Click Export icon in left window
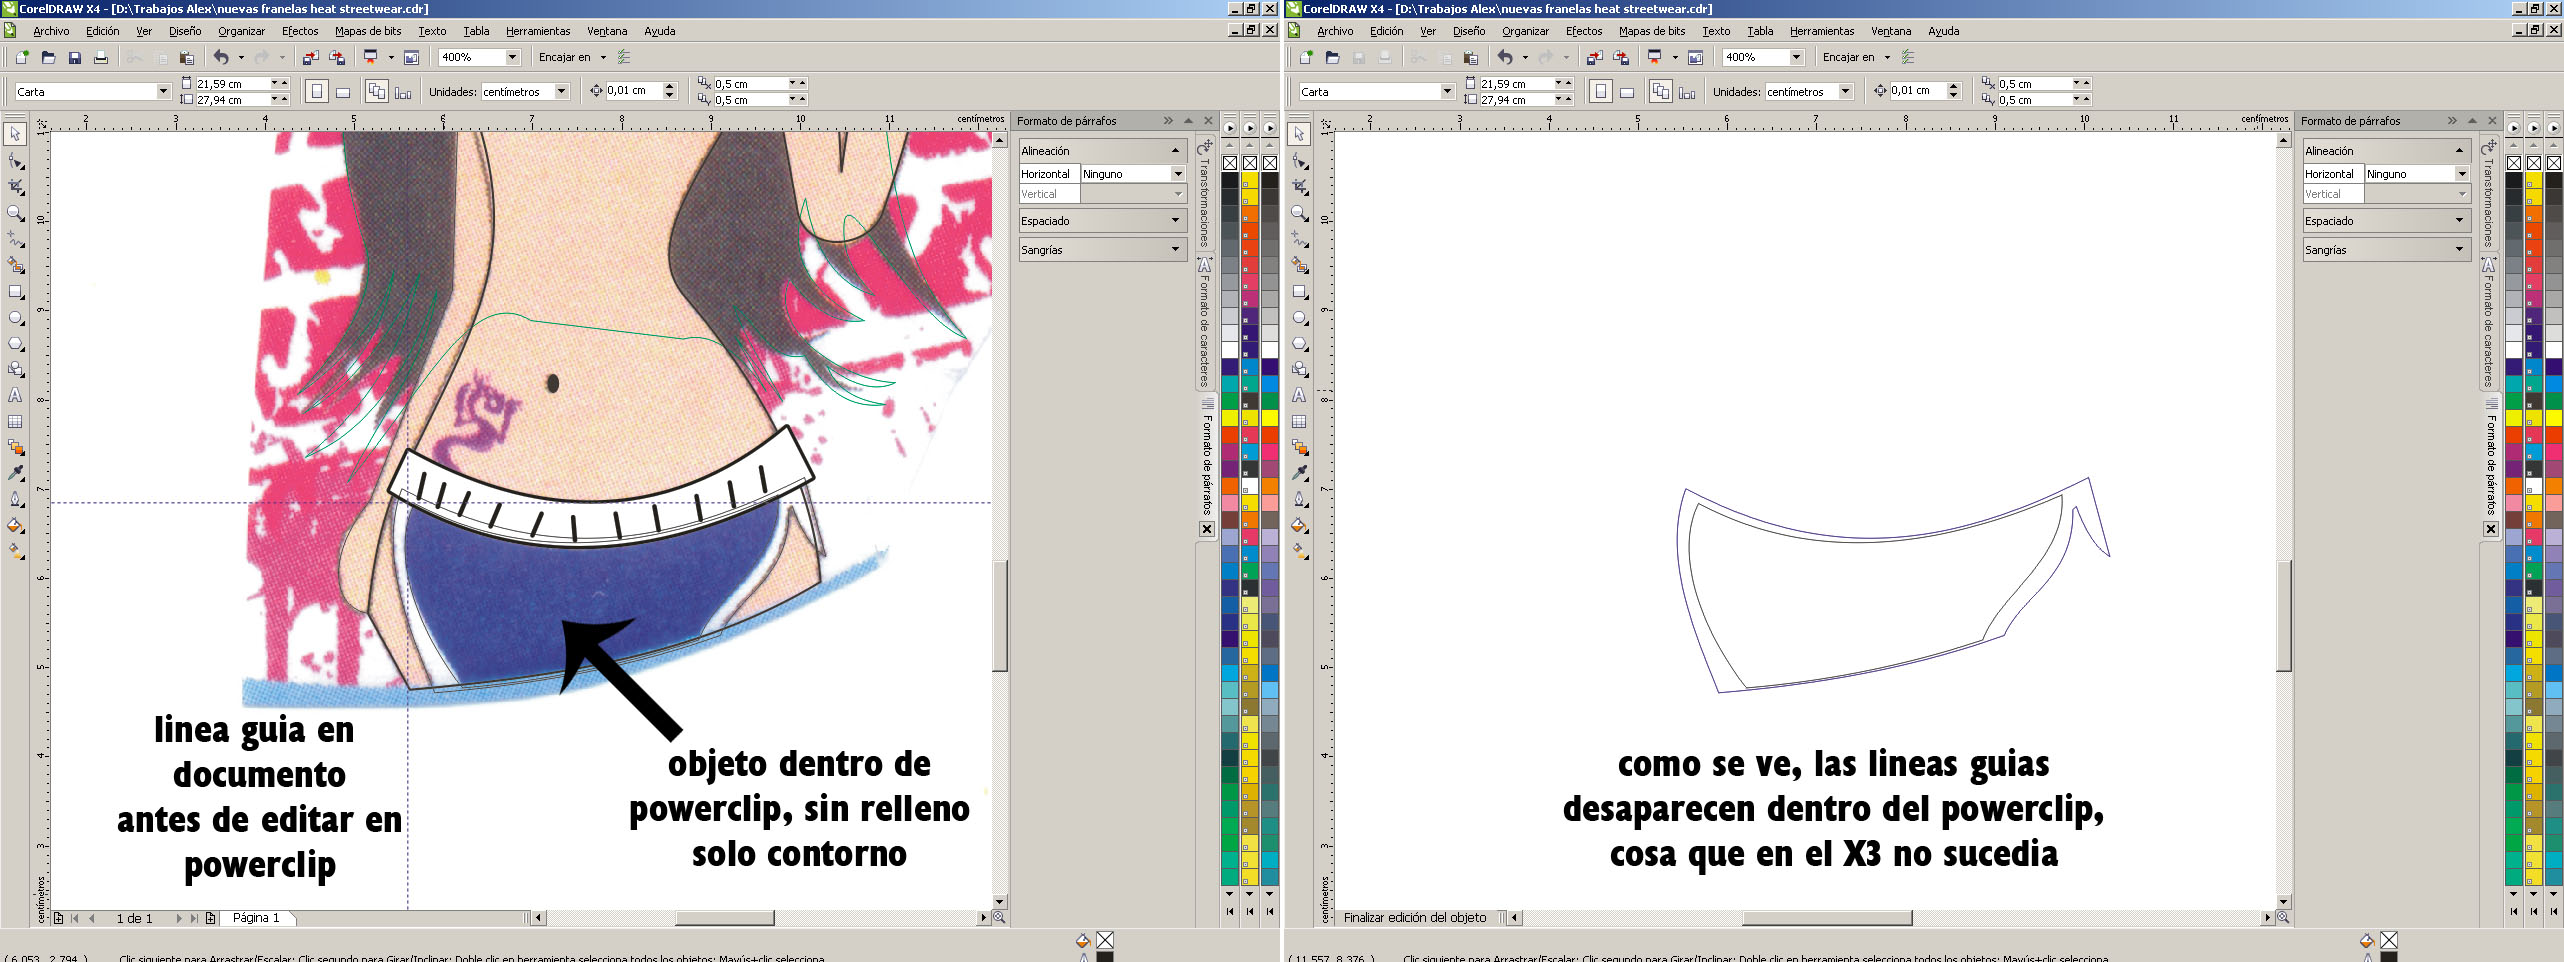Viewport: 2564px width, 962px height. [337, 57]
